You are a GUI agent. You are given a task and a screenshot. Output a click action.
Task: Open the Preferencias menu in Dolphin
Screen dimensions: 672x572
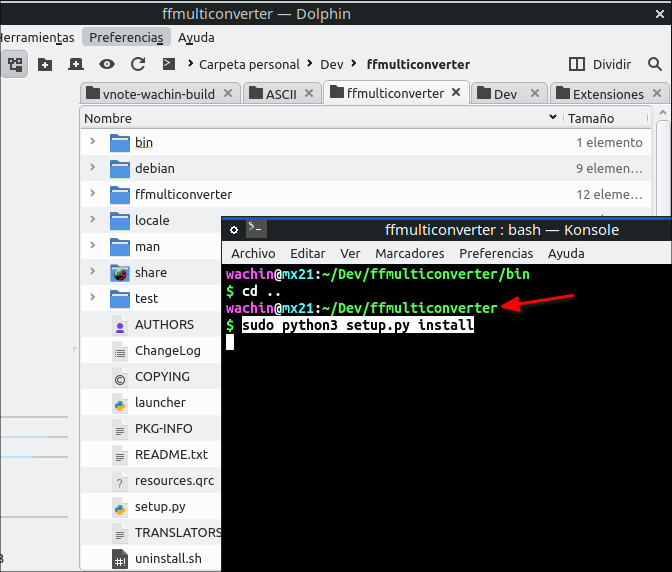point(126,37)
